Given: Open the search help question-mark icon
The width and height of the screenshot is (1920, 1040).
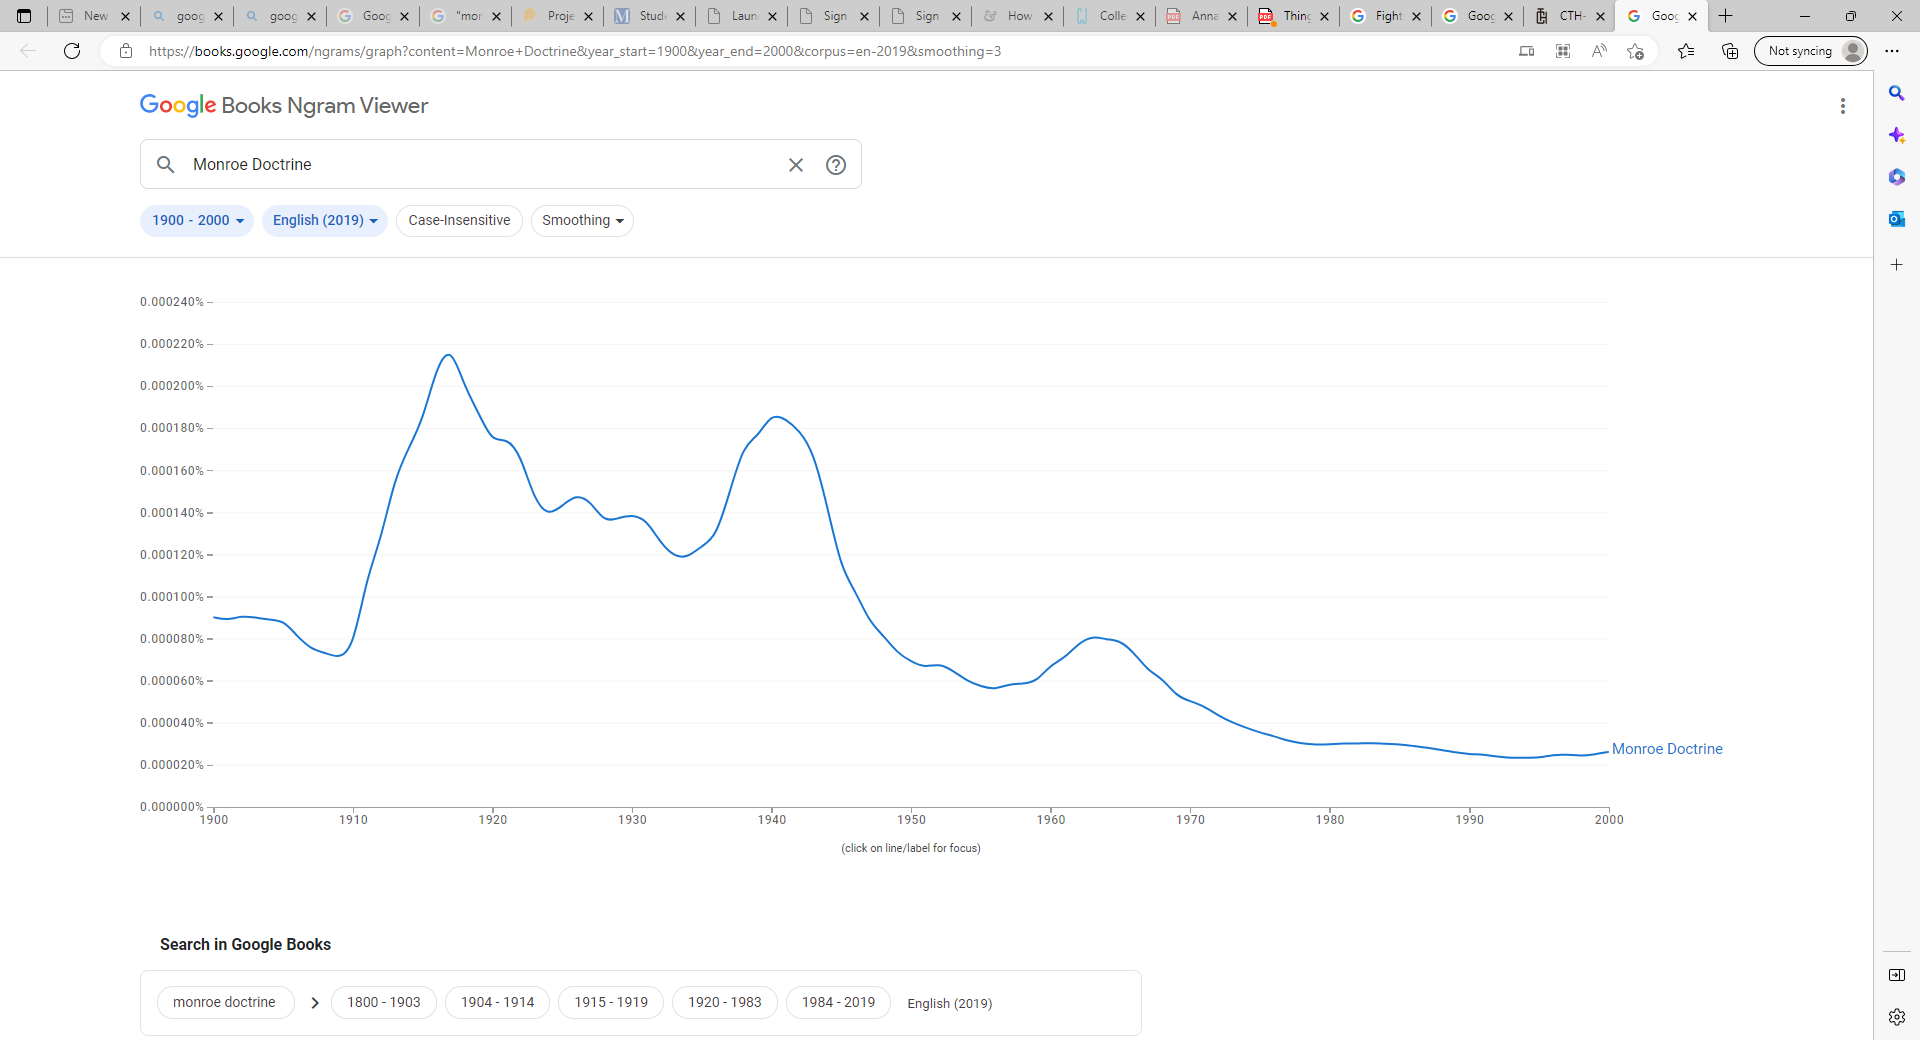Looking at the screenshot, I should (x=836, y=165).
